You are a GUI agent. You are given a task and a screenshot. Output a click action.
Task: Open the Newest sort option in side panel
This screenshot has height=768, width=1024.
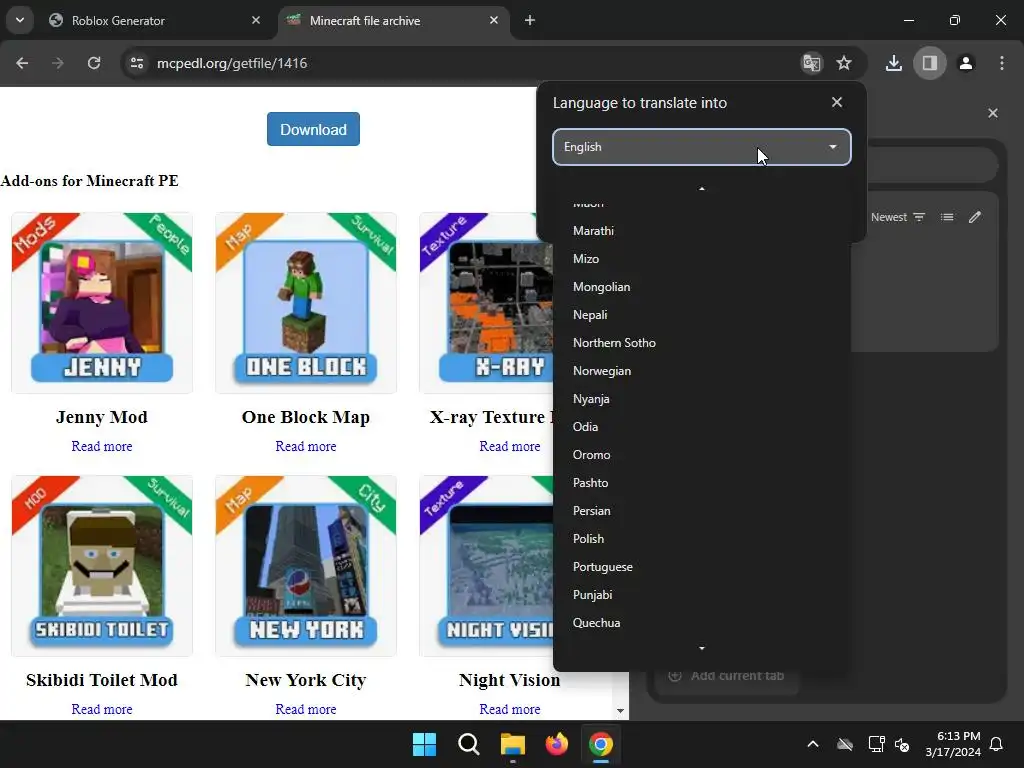click(x=898, y=217)
